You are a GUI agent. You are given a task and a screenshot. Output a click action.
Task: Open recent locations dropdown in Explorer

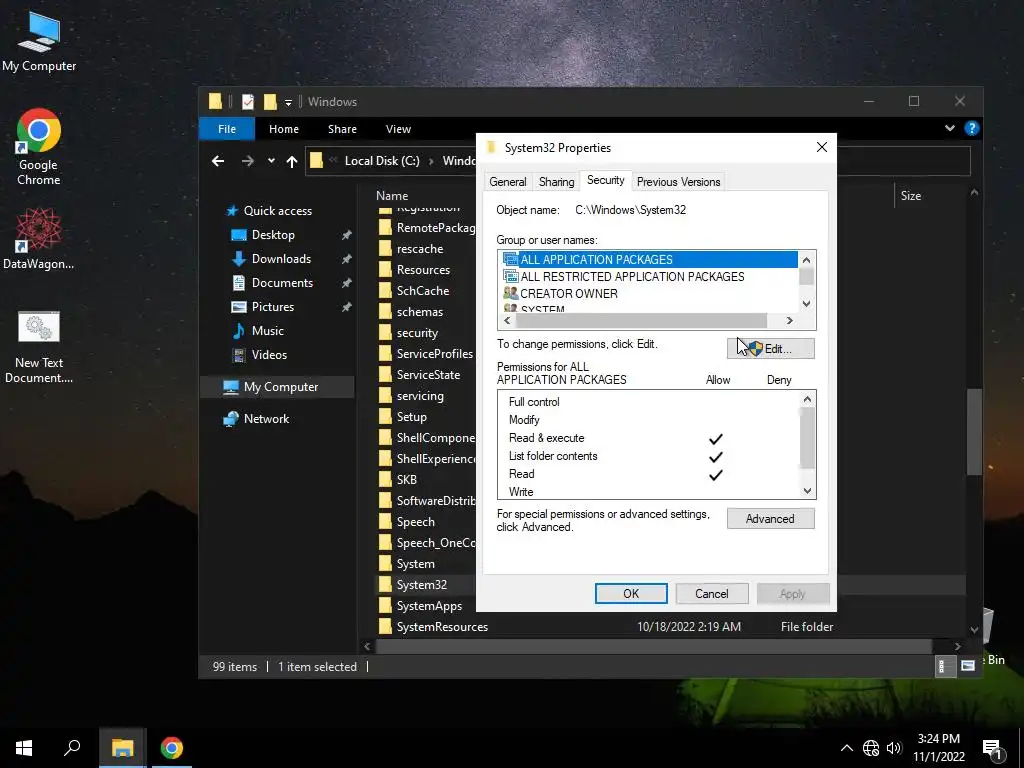(271, 161)
